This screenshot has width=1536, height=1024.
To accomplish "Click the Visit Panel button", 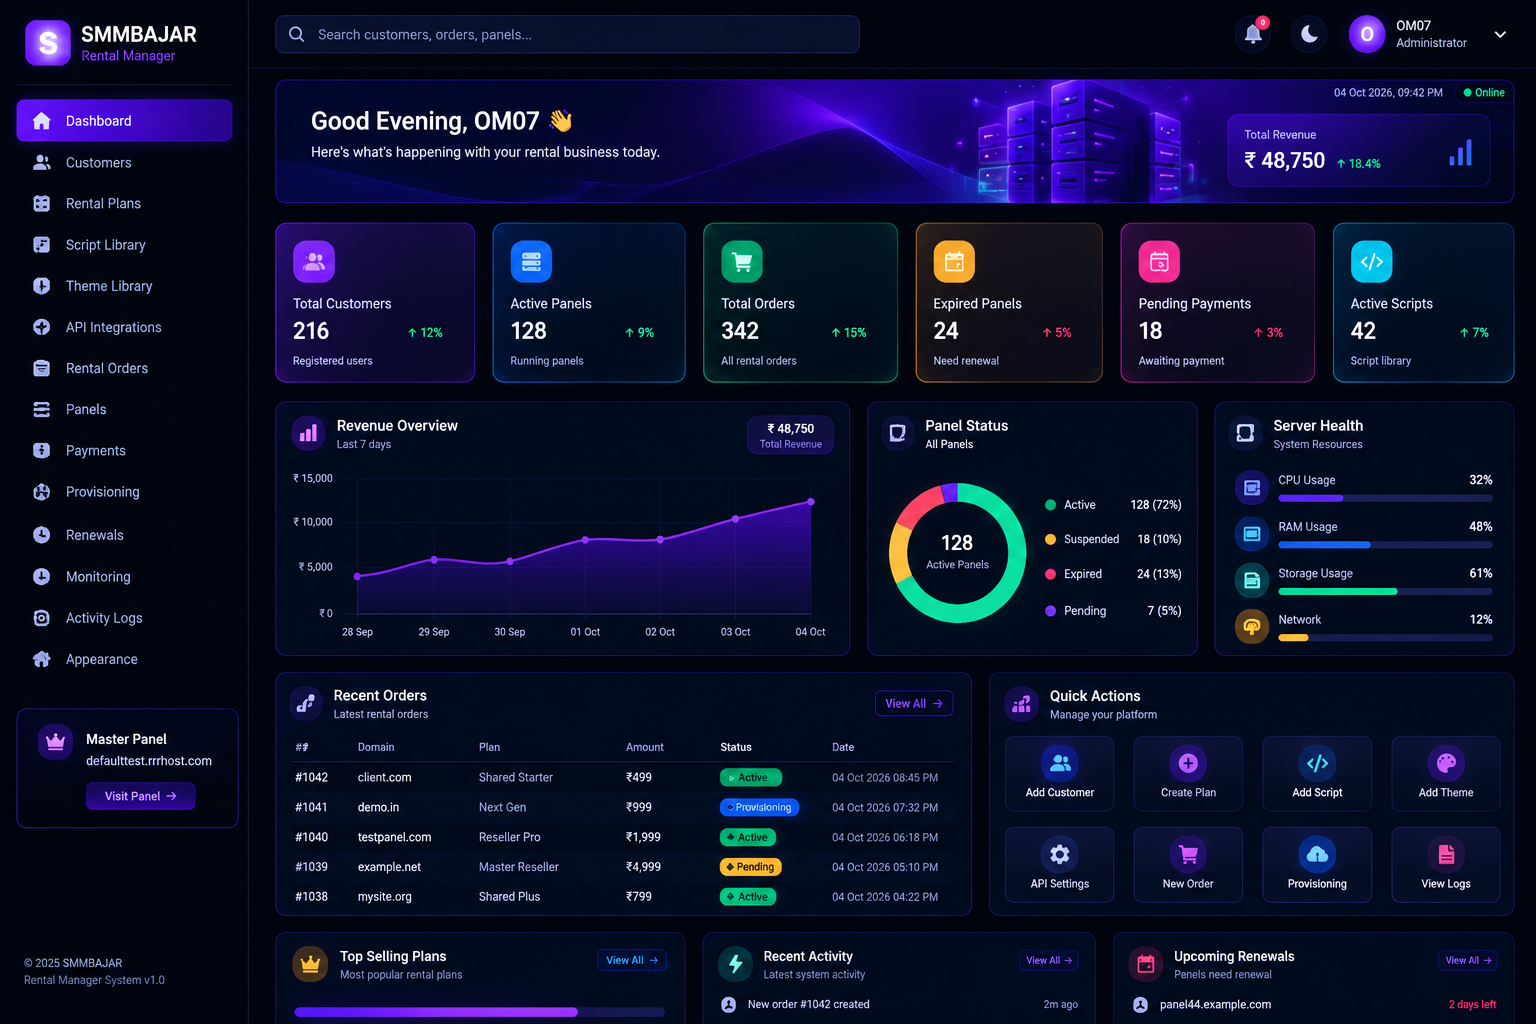I will tap(140, 796).
